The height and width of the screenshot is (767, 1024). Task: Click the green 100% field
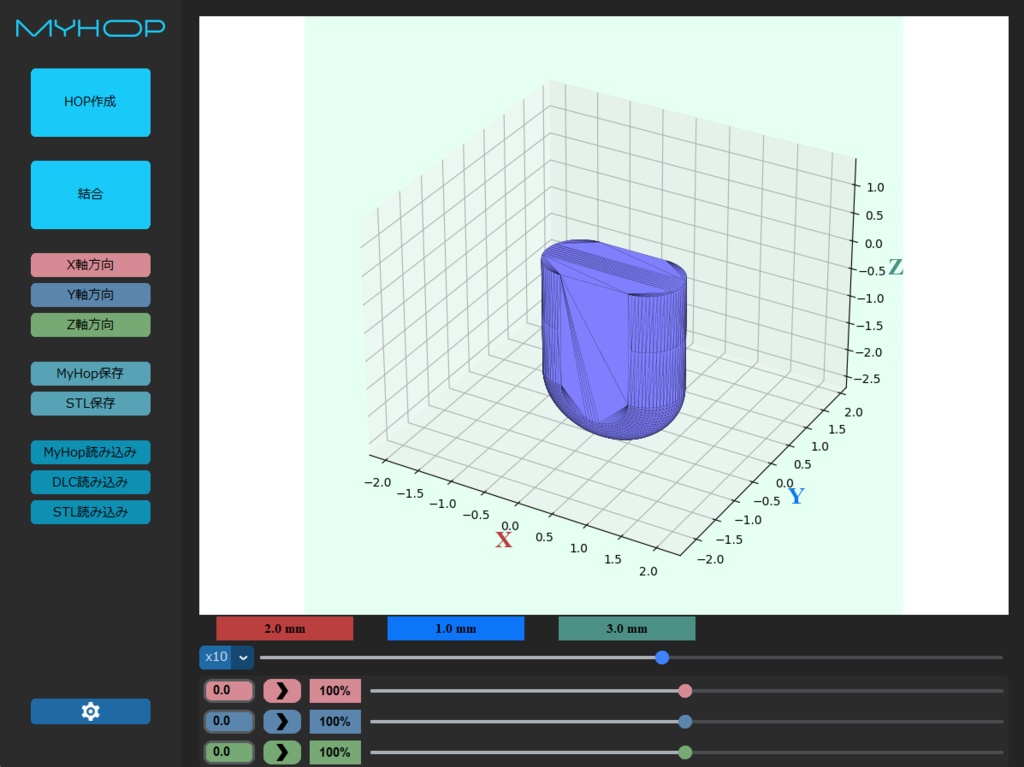[x=335, y=752]
